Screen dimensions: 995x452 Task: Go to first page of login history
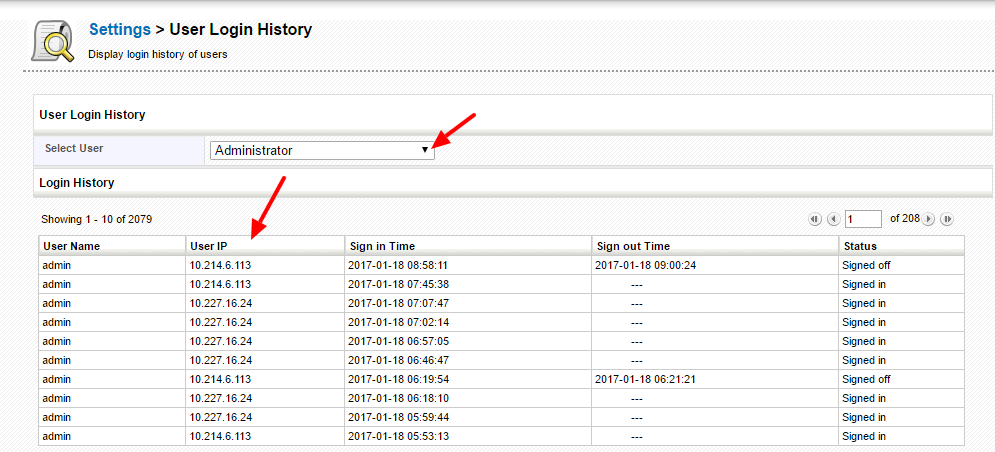click(x=814, y=219)
